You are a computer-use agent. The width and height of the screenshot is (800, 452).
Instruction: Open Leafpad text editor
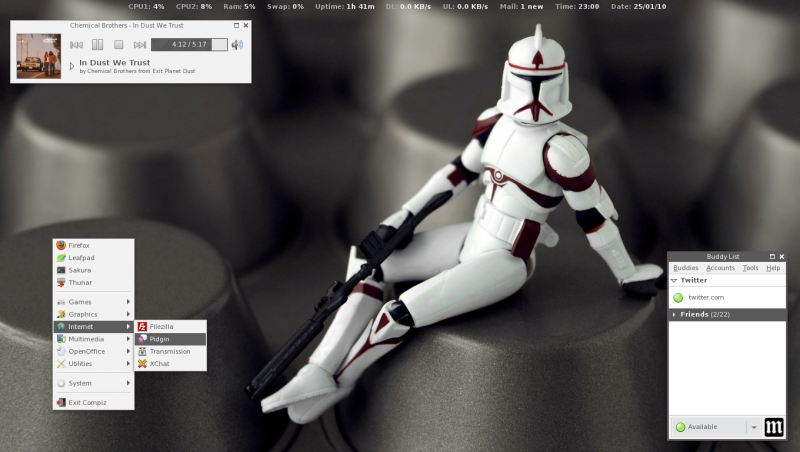(93, 258)
